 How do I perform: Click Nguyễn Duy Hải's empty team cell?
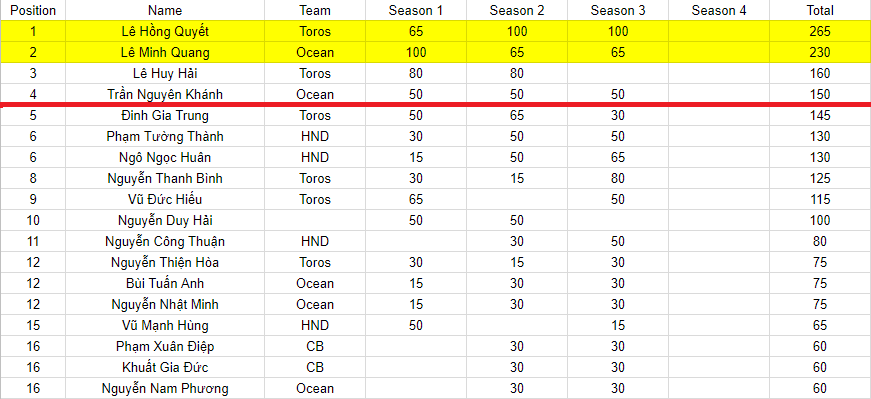(315, 221)
